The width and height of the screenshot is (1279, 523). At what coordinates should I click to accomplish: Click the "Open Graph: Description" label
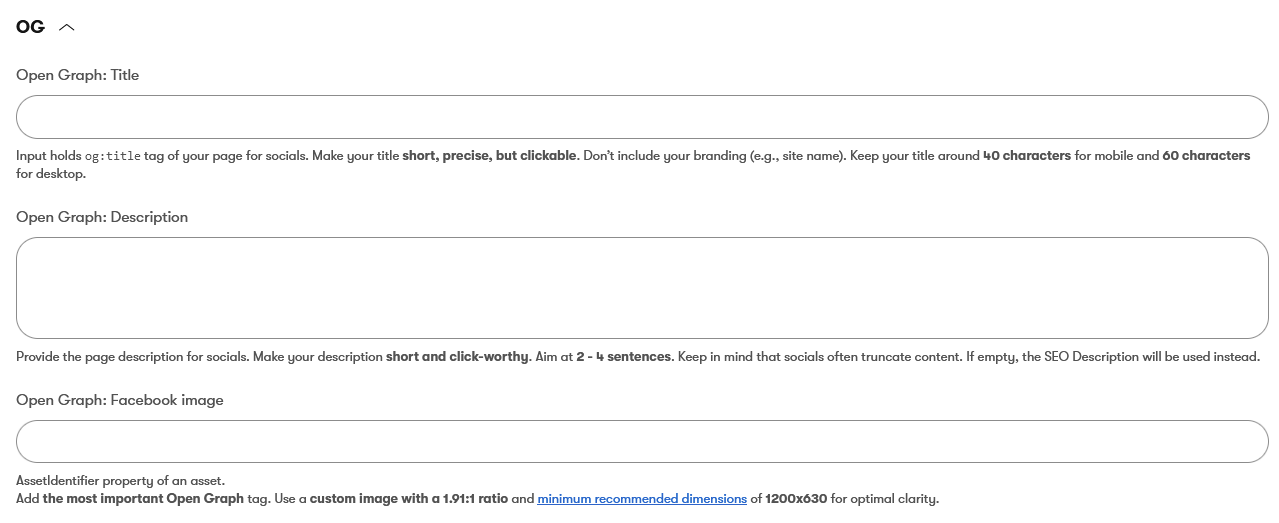pos(102,217)
